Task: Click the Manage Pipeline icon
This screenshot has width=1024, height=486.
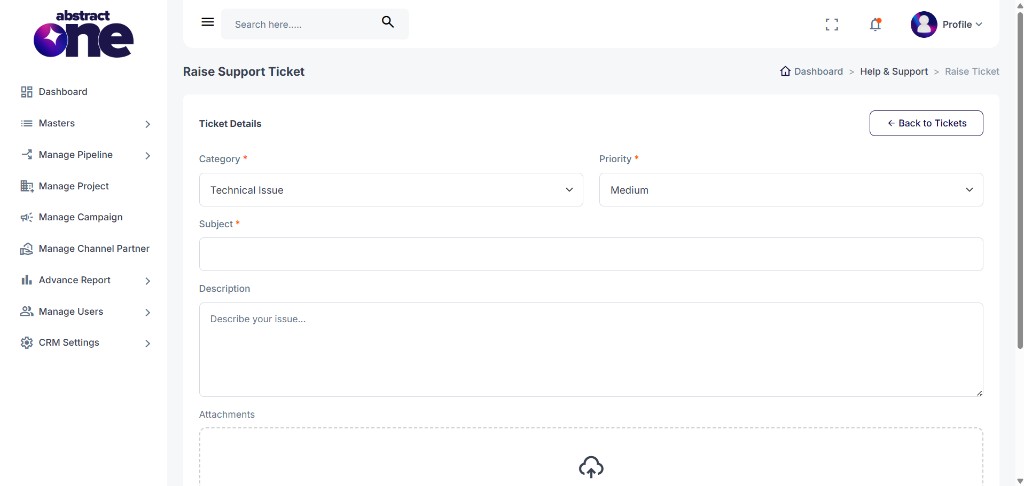Action: 27,155
